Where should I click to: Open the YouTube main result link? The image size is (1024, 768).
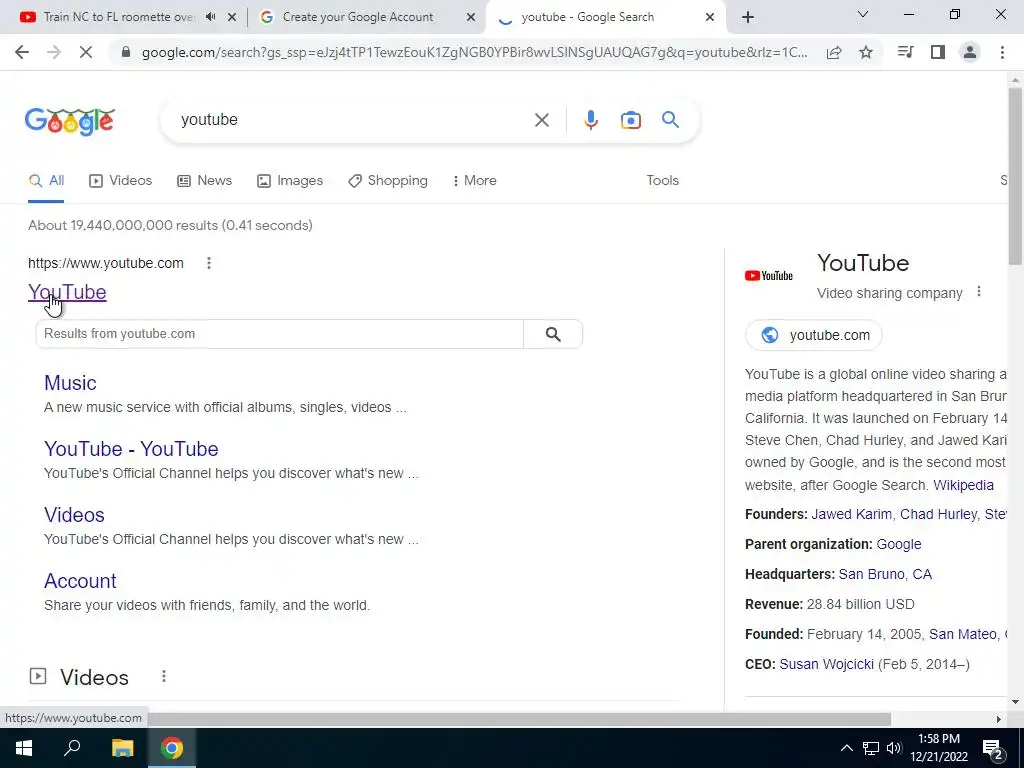(x=67, y=293)
